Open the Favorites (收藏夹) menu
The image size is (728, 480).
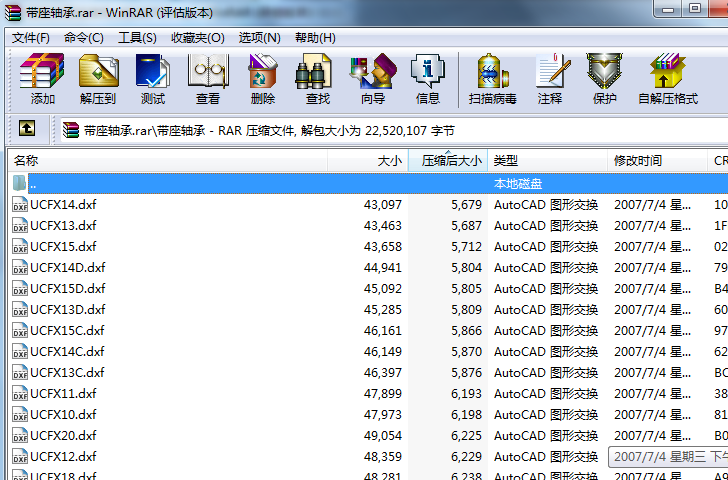(198, 38)
